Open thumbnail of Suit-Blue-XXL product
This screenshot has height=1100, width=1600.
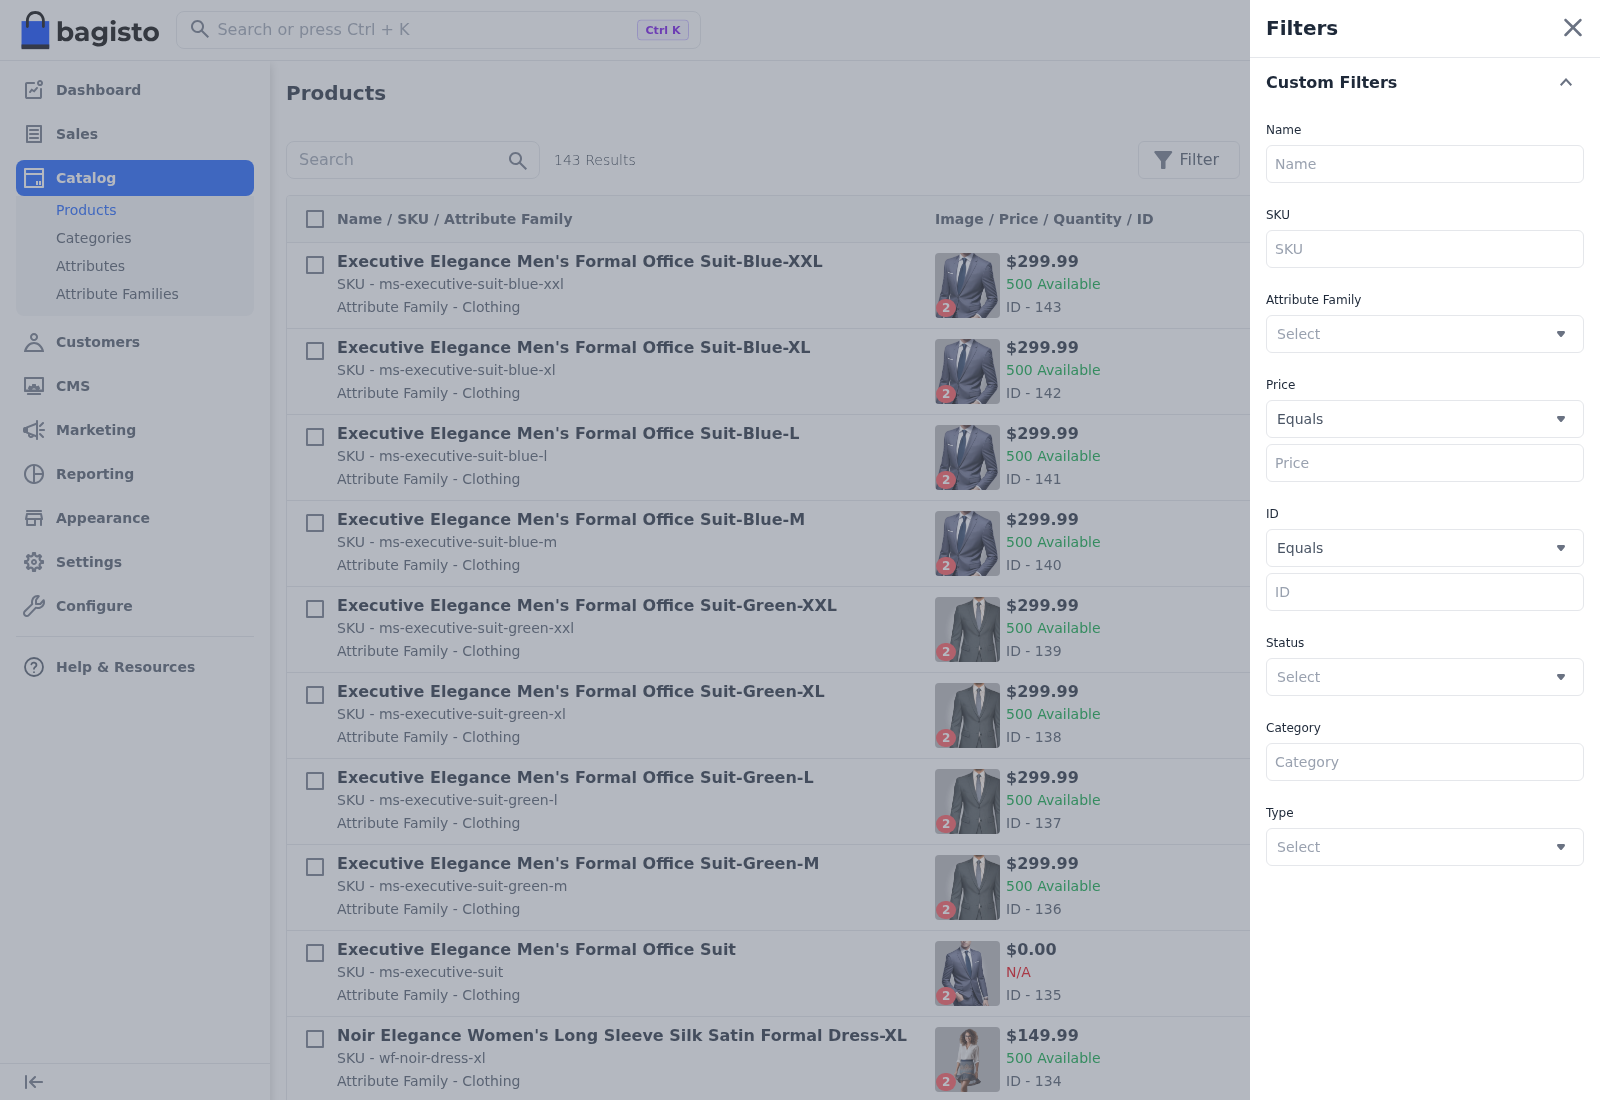(967, 285)
